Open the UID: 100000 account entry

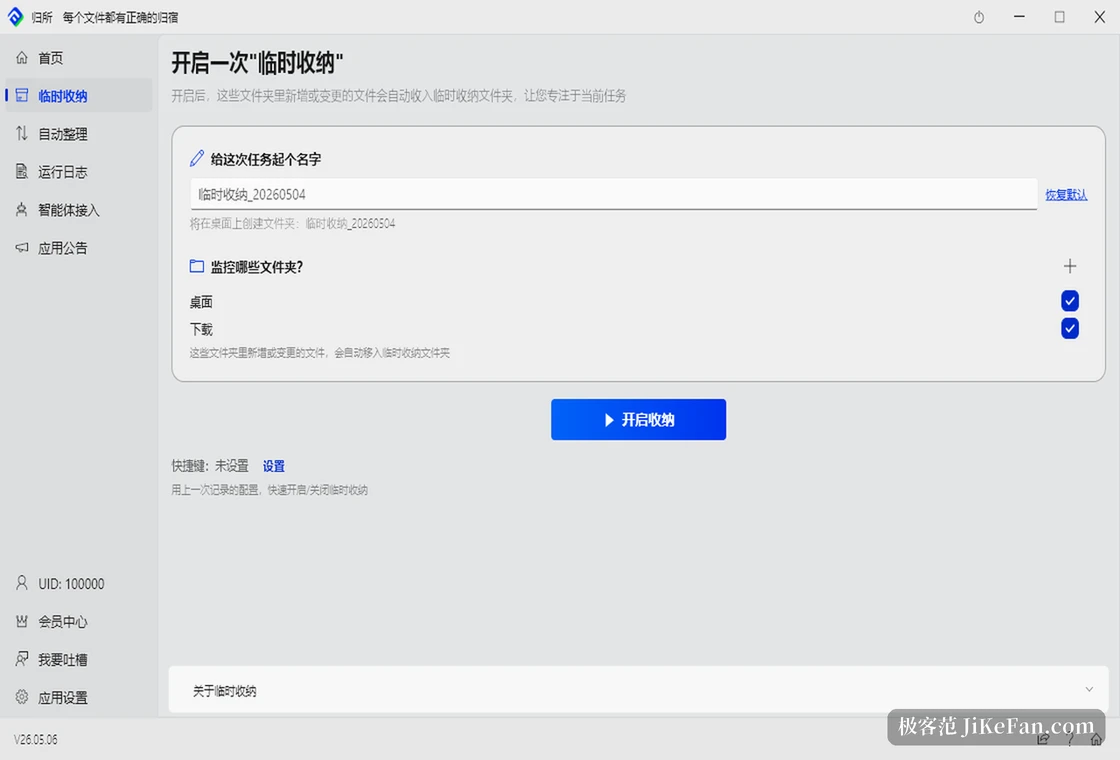click(x=79, y=584)
